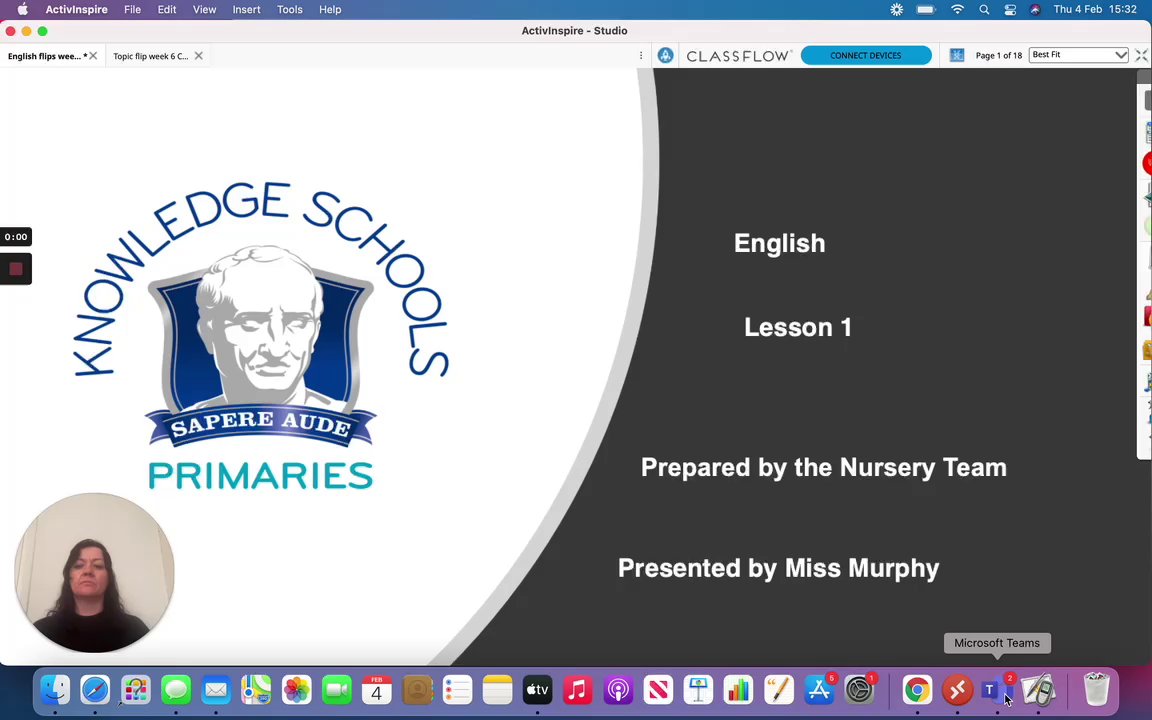
Task: Switch to the Topic flip week 6 tab
Action: (x=151, y=56)
